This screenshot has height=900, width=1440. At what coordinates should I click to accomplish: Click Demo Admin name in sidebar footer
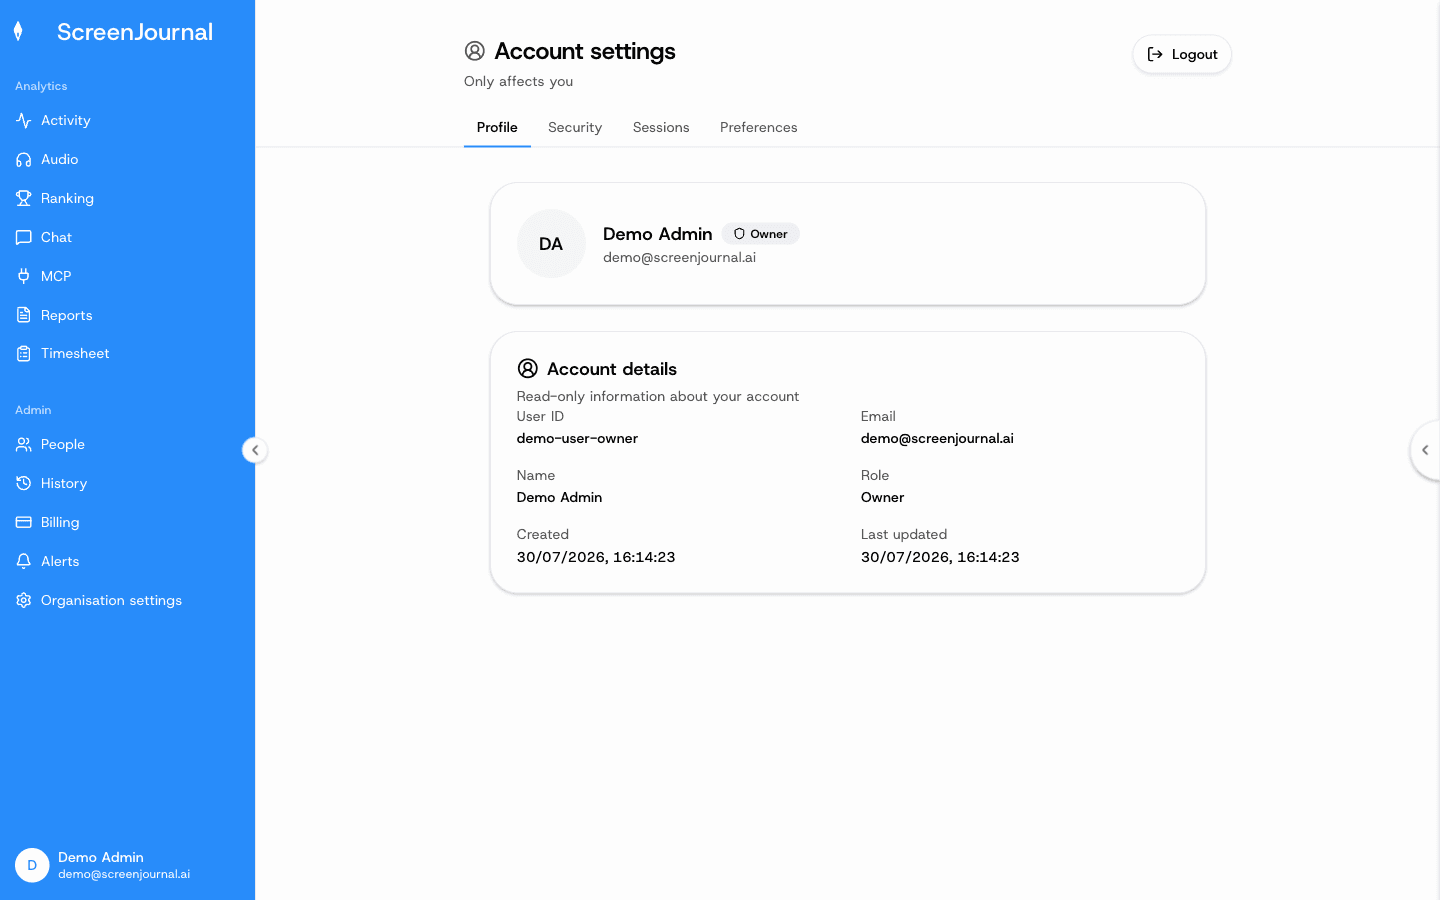pos(101,857)
